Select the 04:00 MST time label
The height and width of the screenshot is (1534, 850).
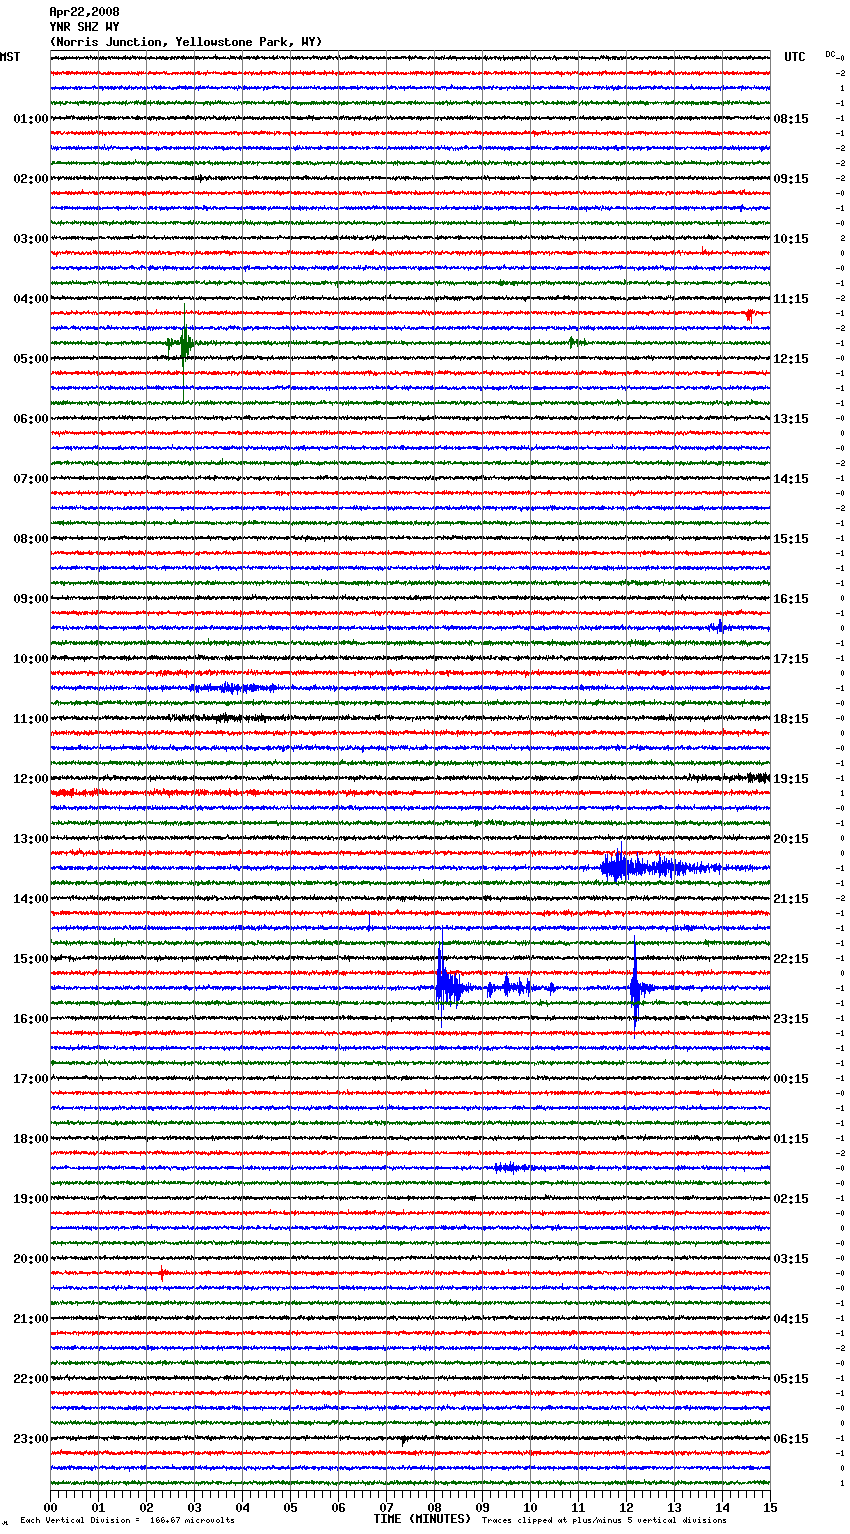point(30,299)
